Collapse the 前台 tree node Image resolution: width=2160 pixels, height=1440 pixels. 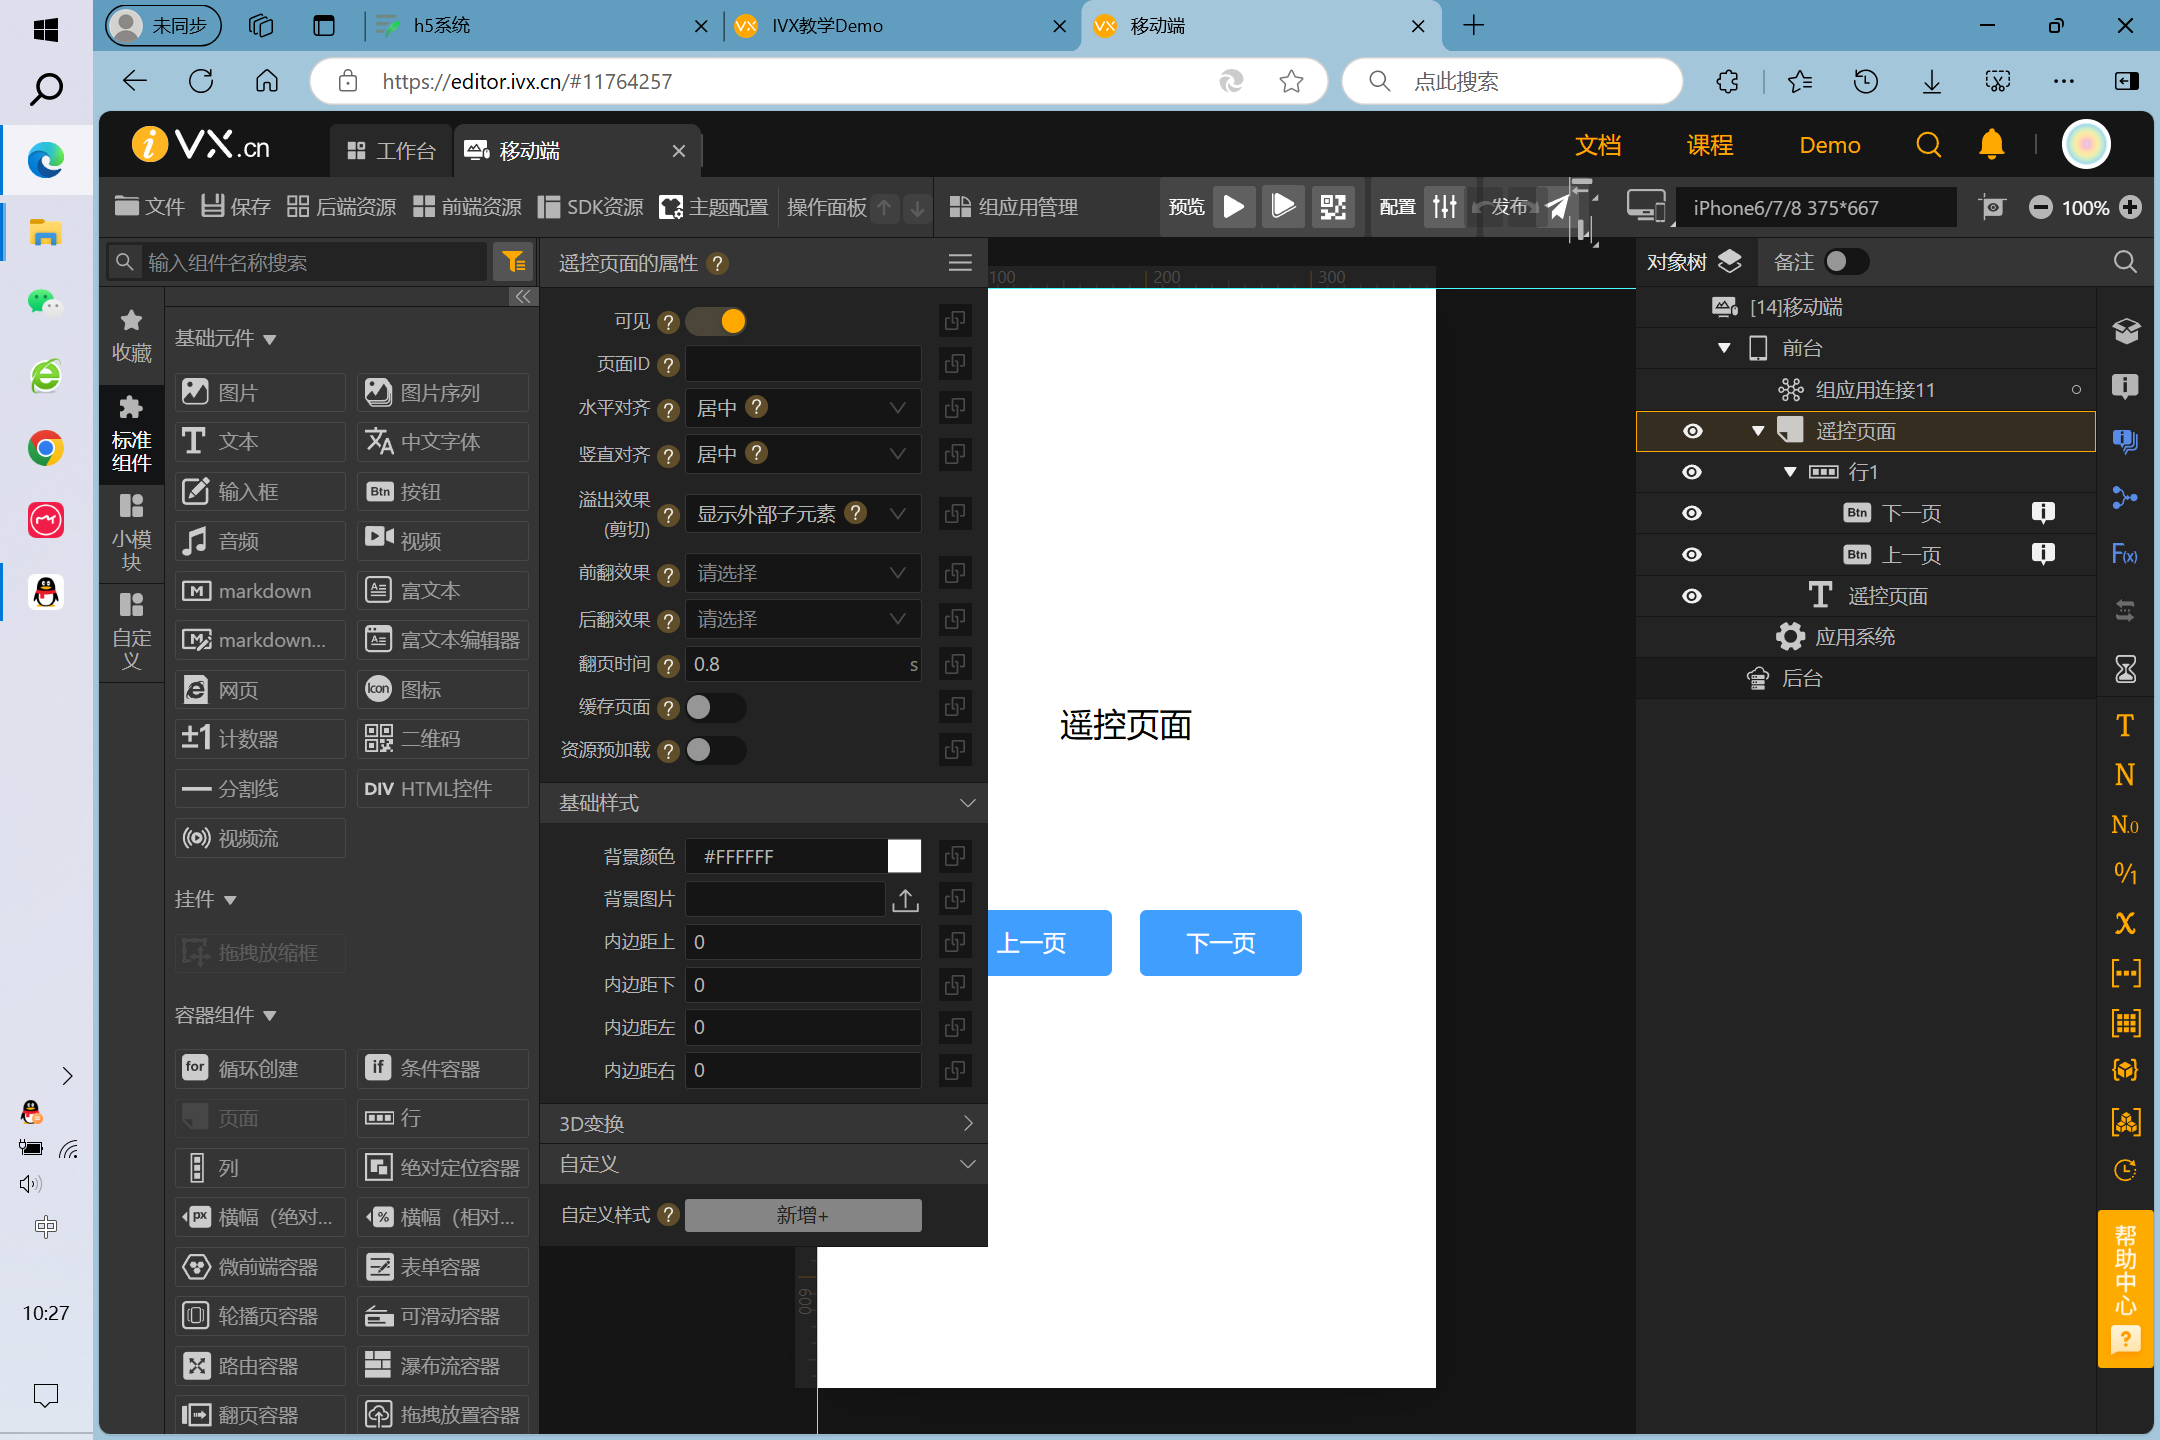point(1724,348)
